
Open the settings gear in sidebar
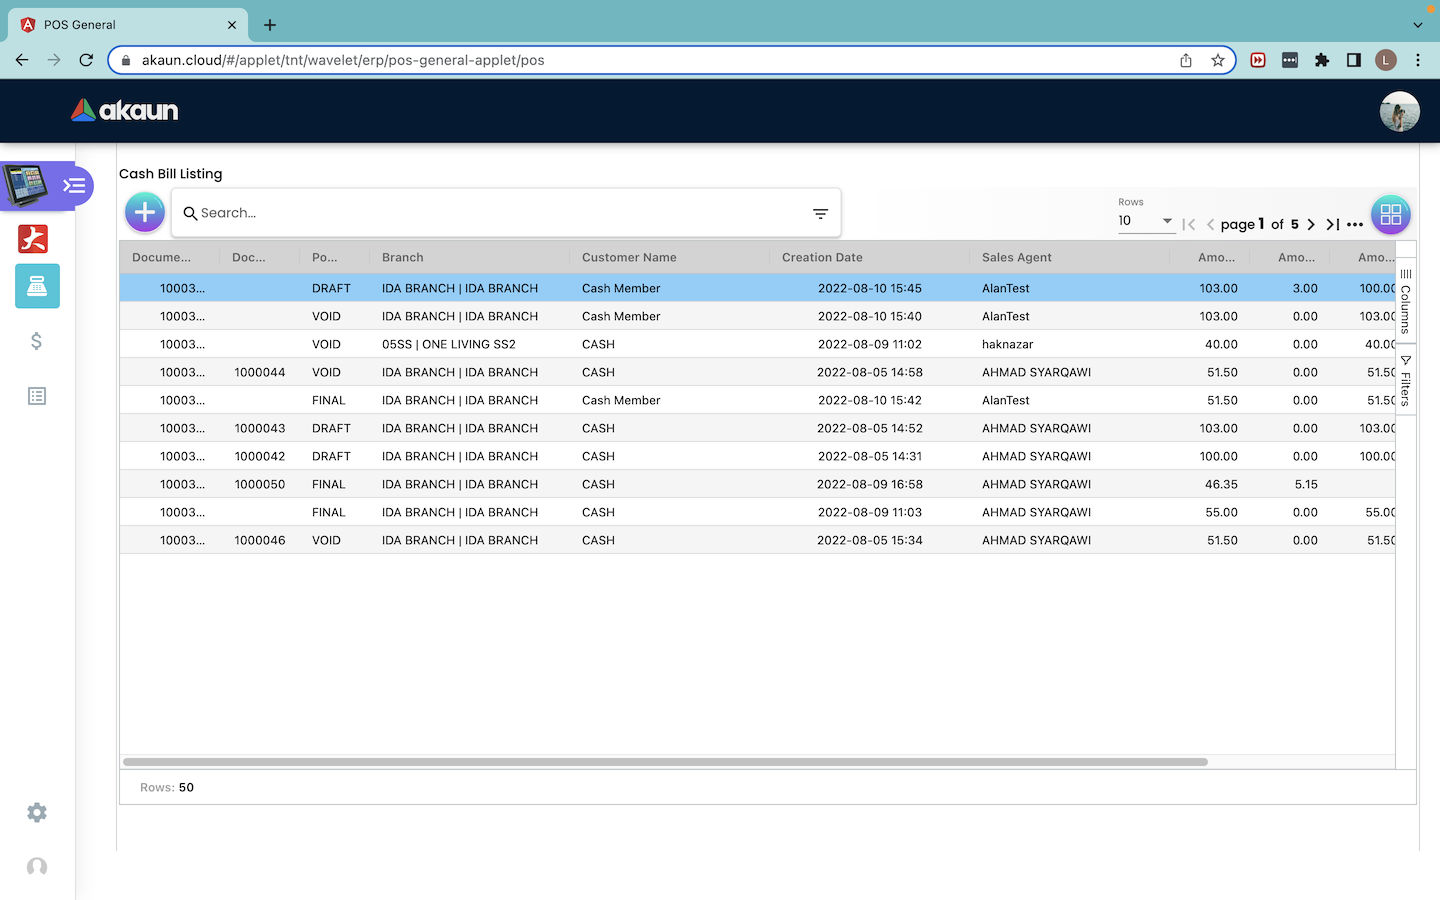pyautogui.click(x=37, y=813)
